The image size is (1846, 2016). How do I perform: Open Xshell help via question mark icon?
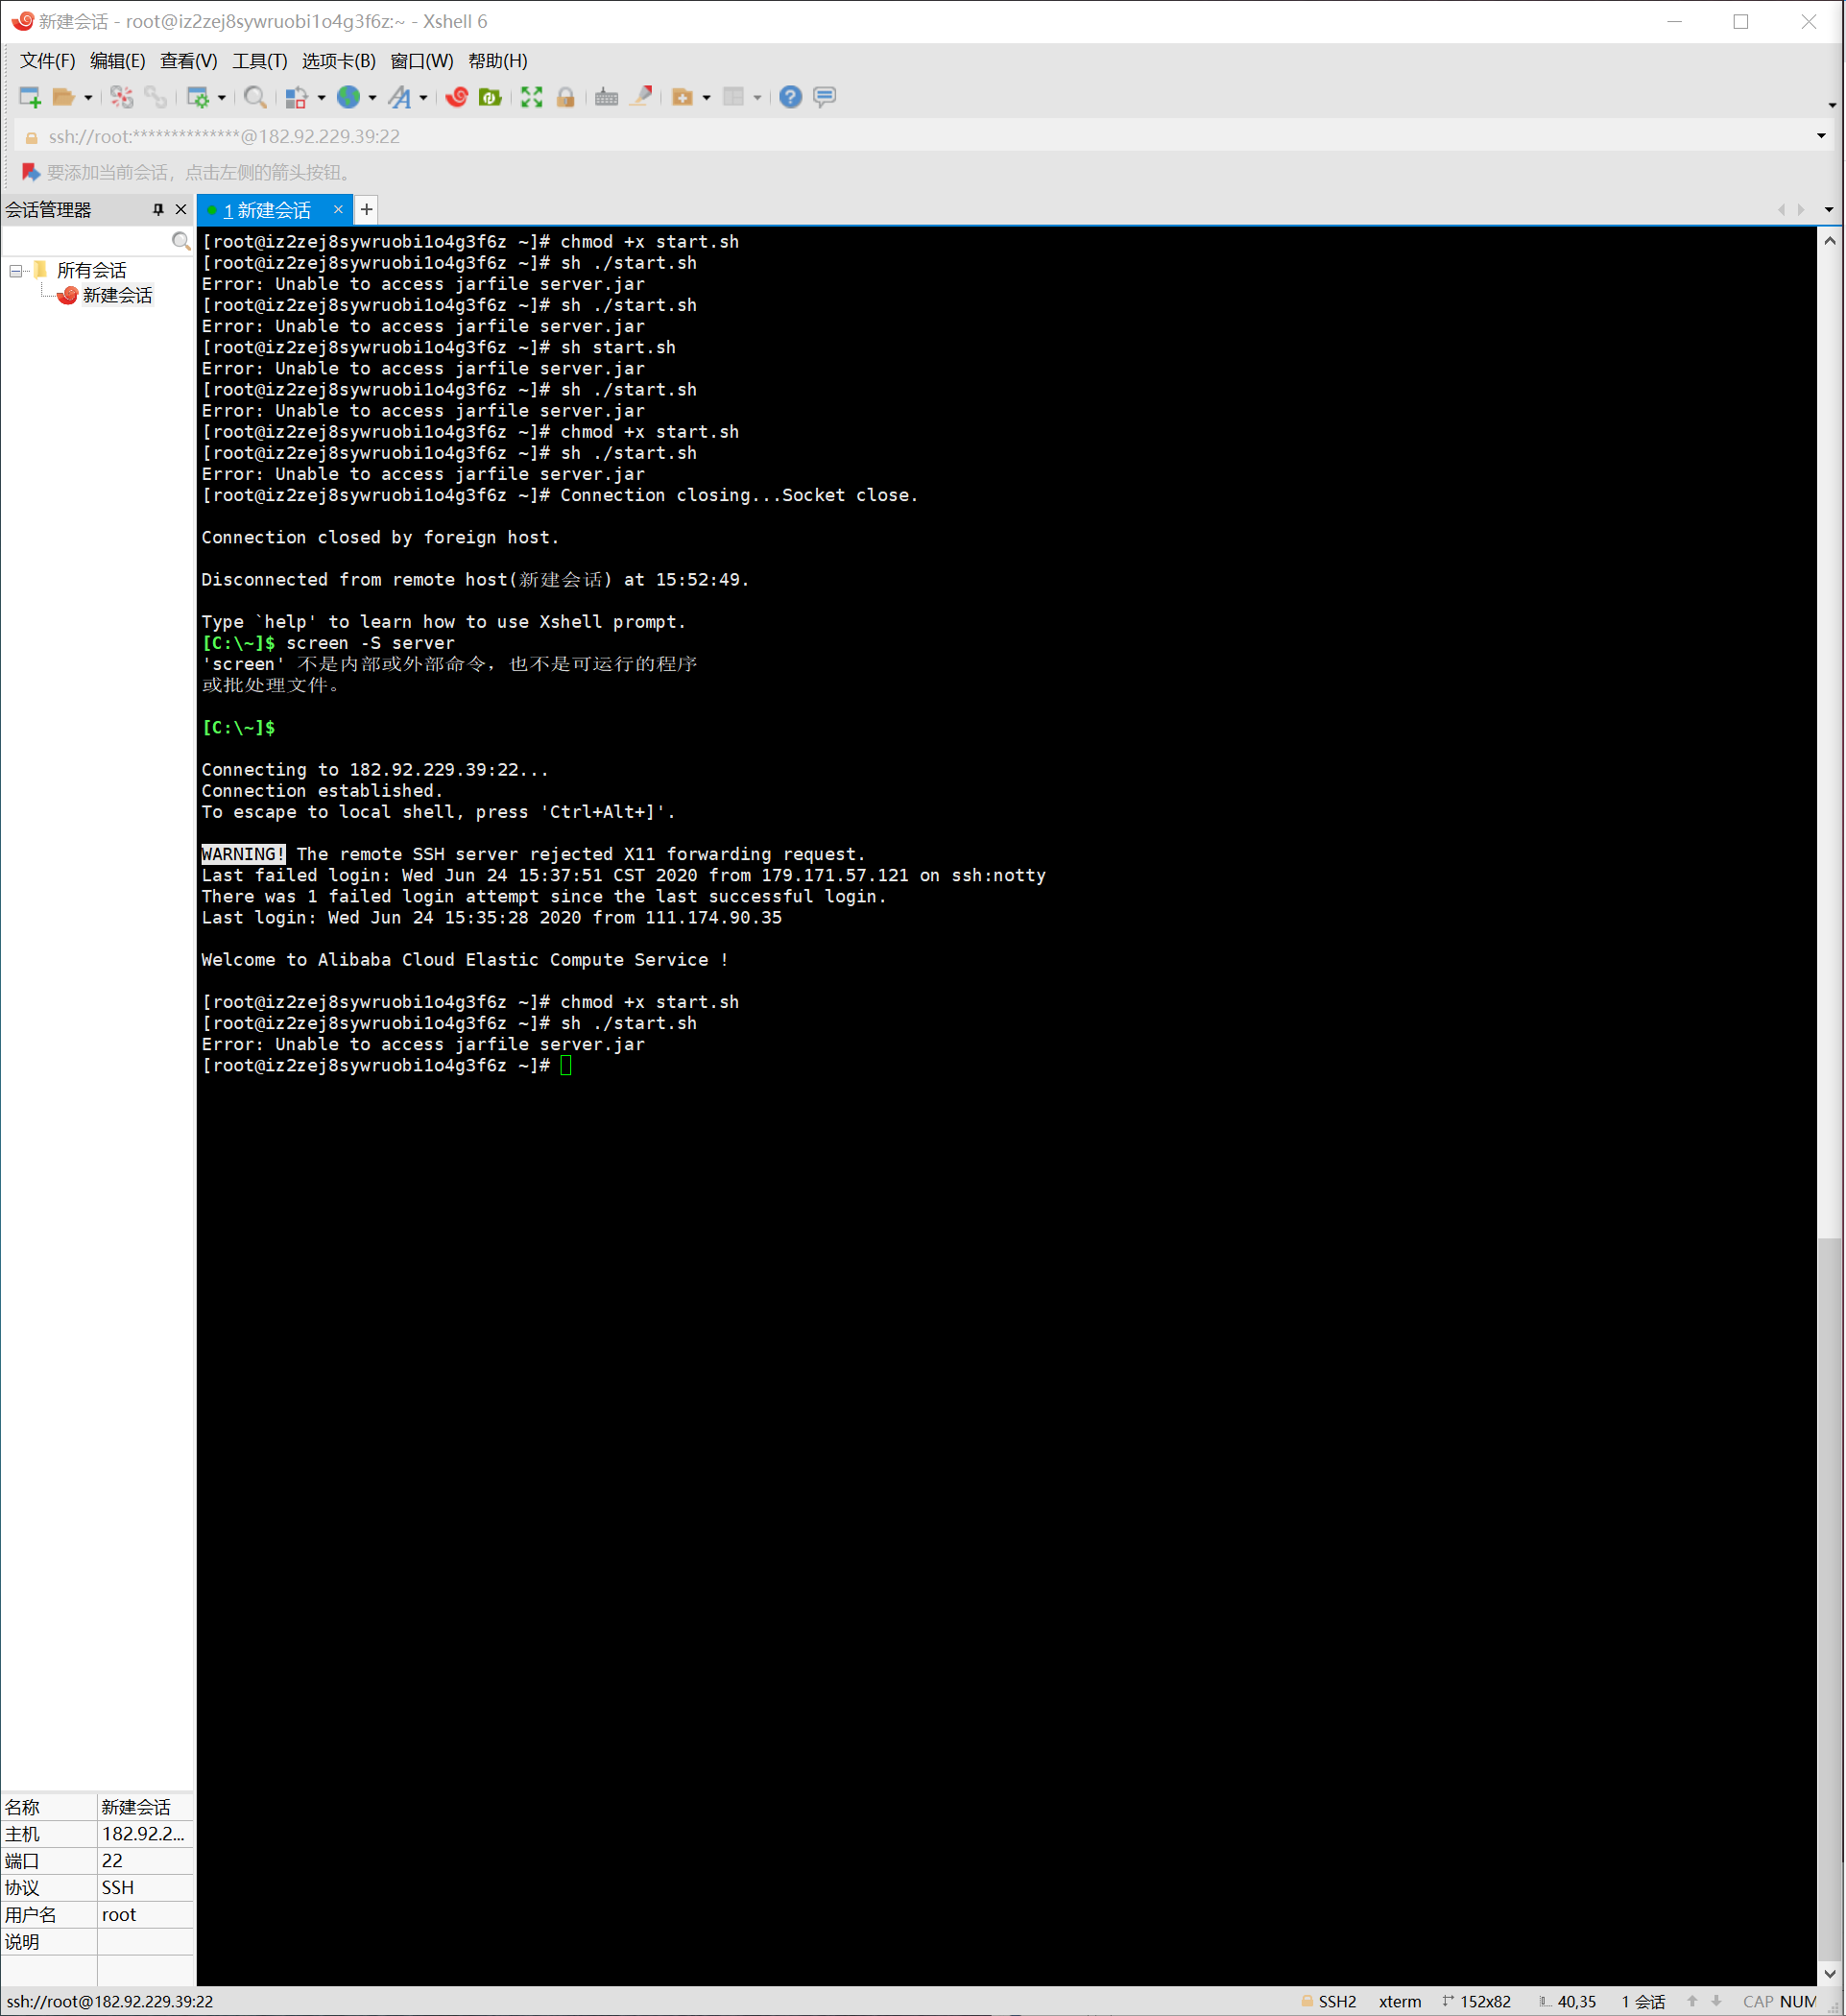coord(790,97)
